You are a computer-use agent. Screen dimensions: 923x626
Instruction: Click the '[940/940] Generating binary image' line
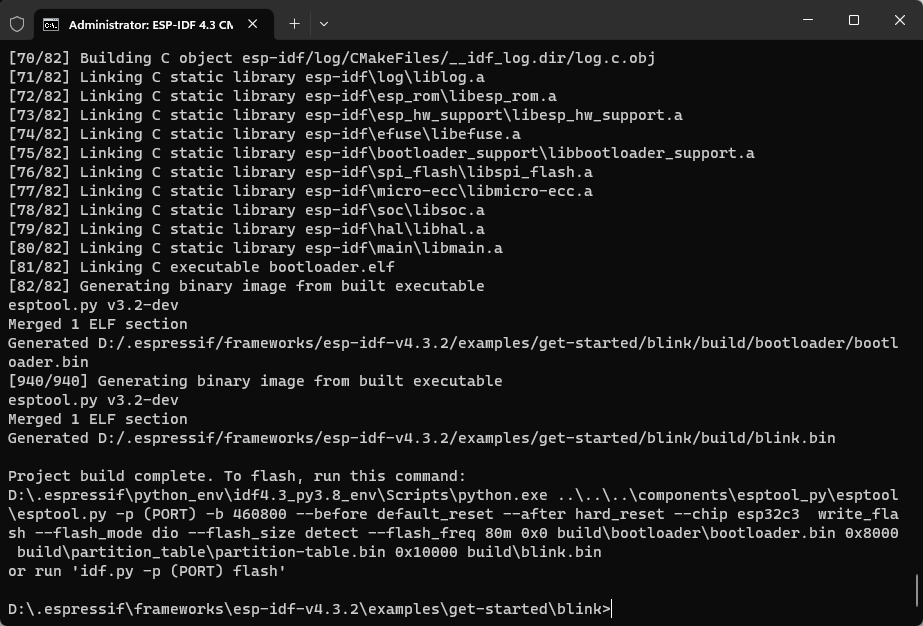[255, 381]
